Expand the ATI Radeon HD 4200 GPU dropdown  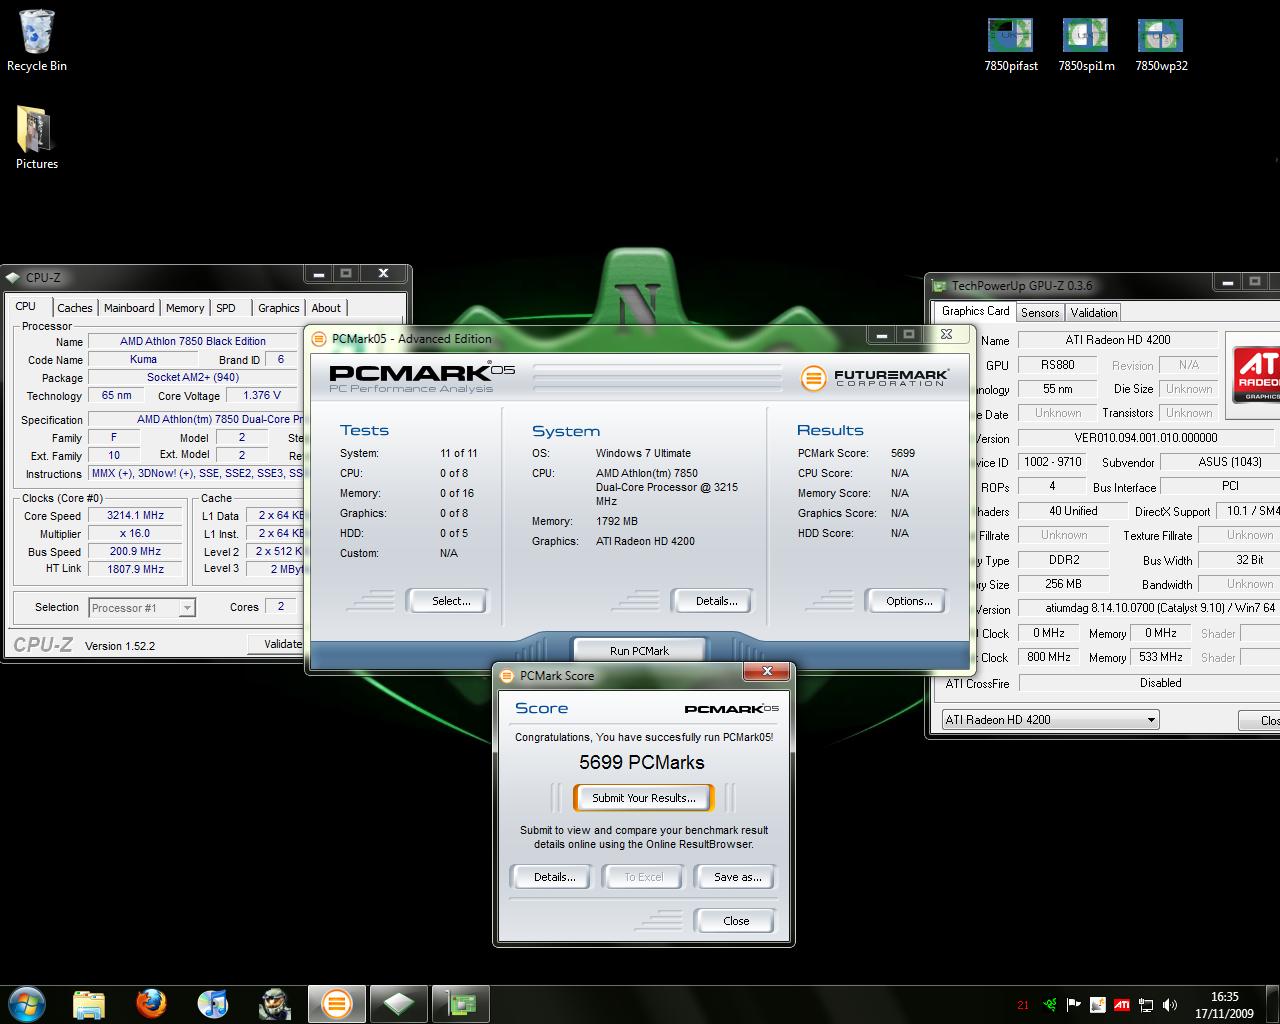pos(1050,720)
